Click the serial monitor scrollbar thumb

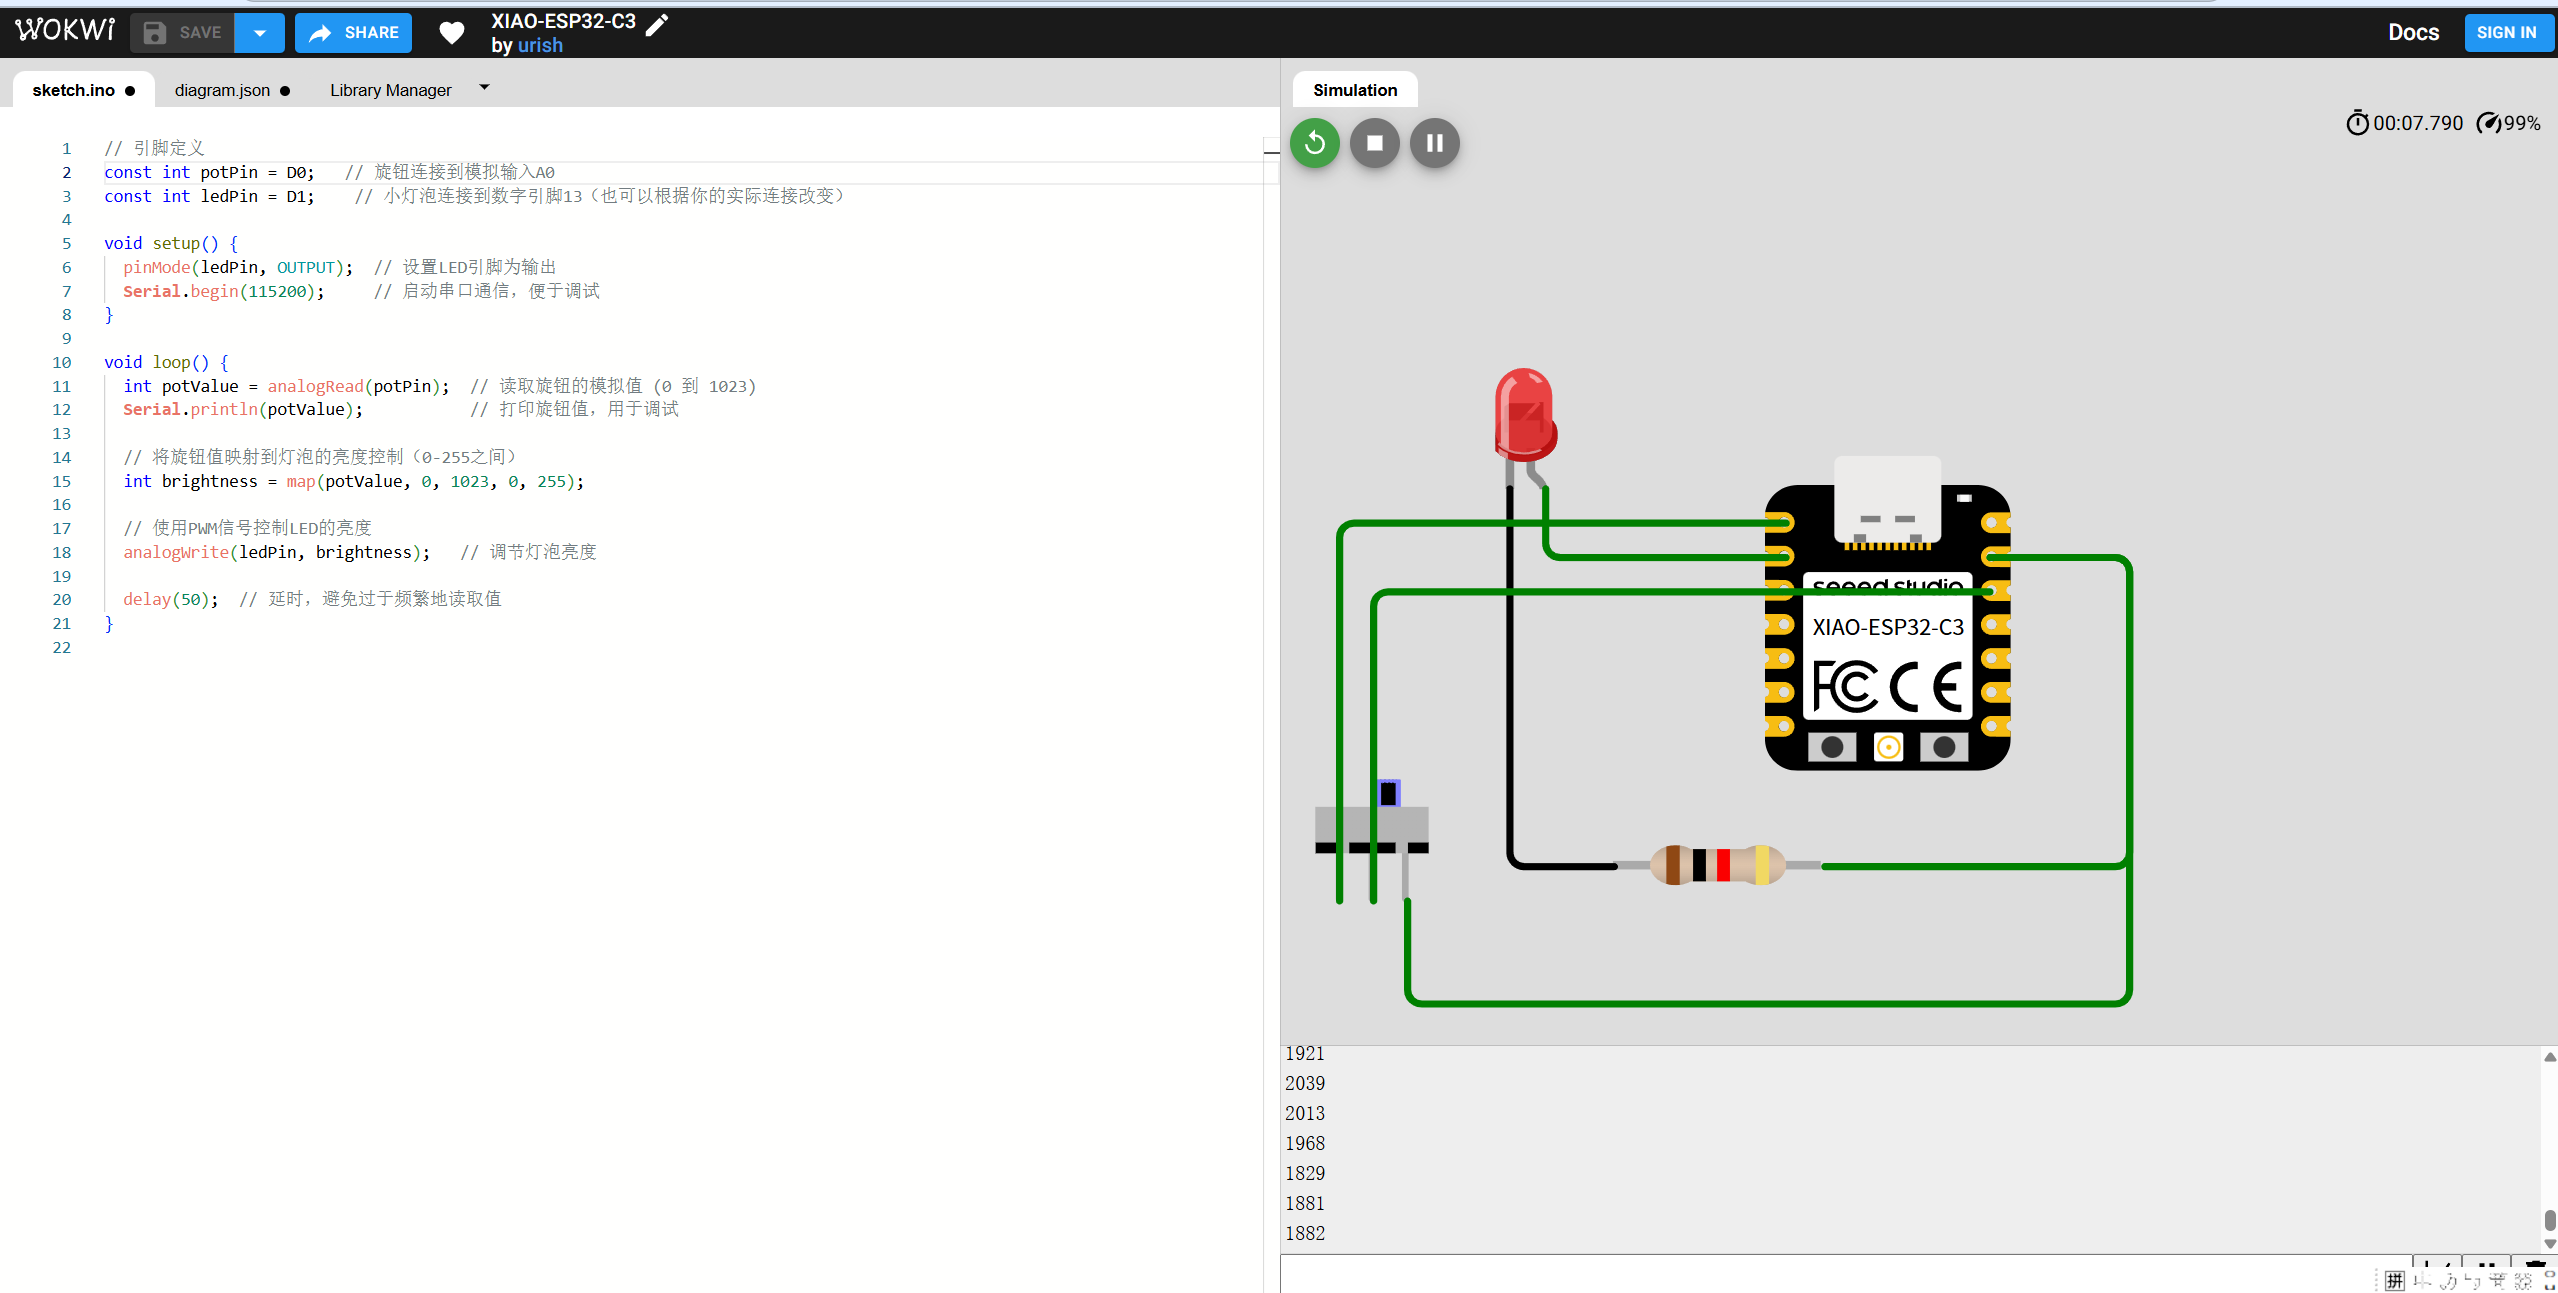(2549, 1220)
